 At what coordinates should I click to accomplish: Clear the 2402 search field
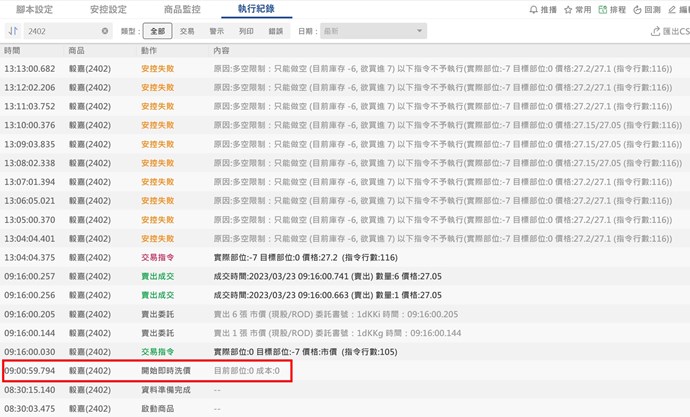(105, 31)
